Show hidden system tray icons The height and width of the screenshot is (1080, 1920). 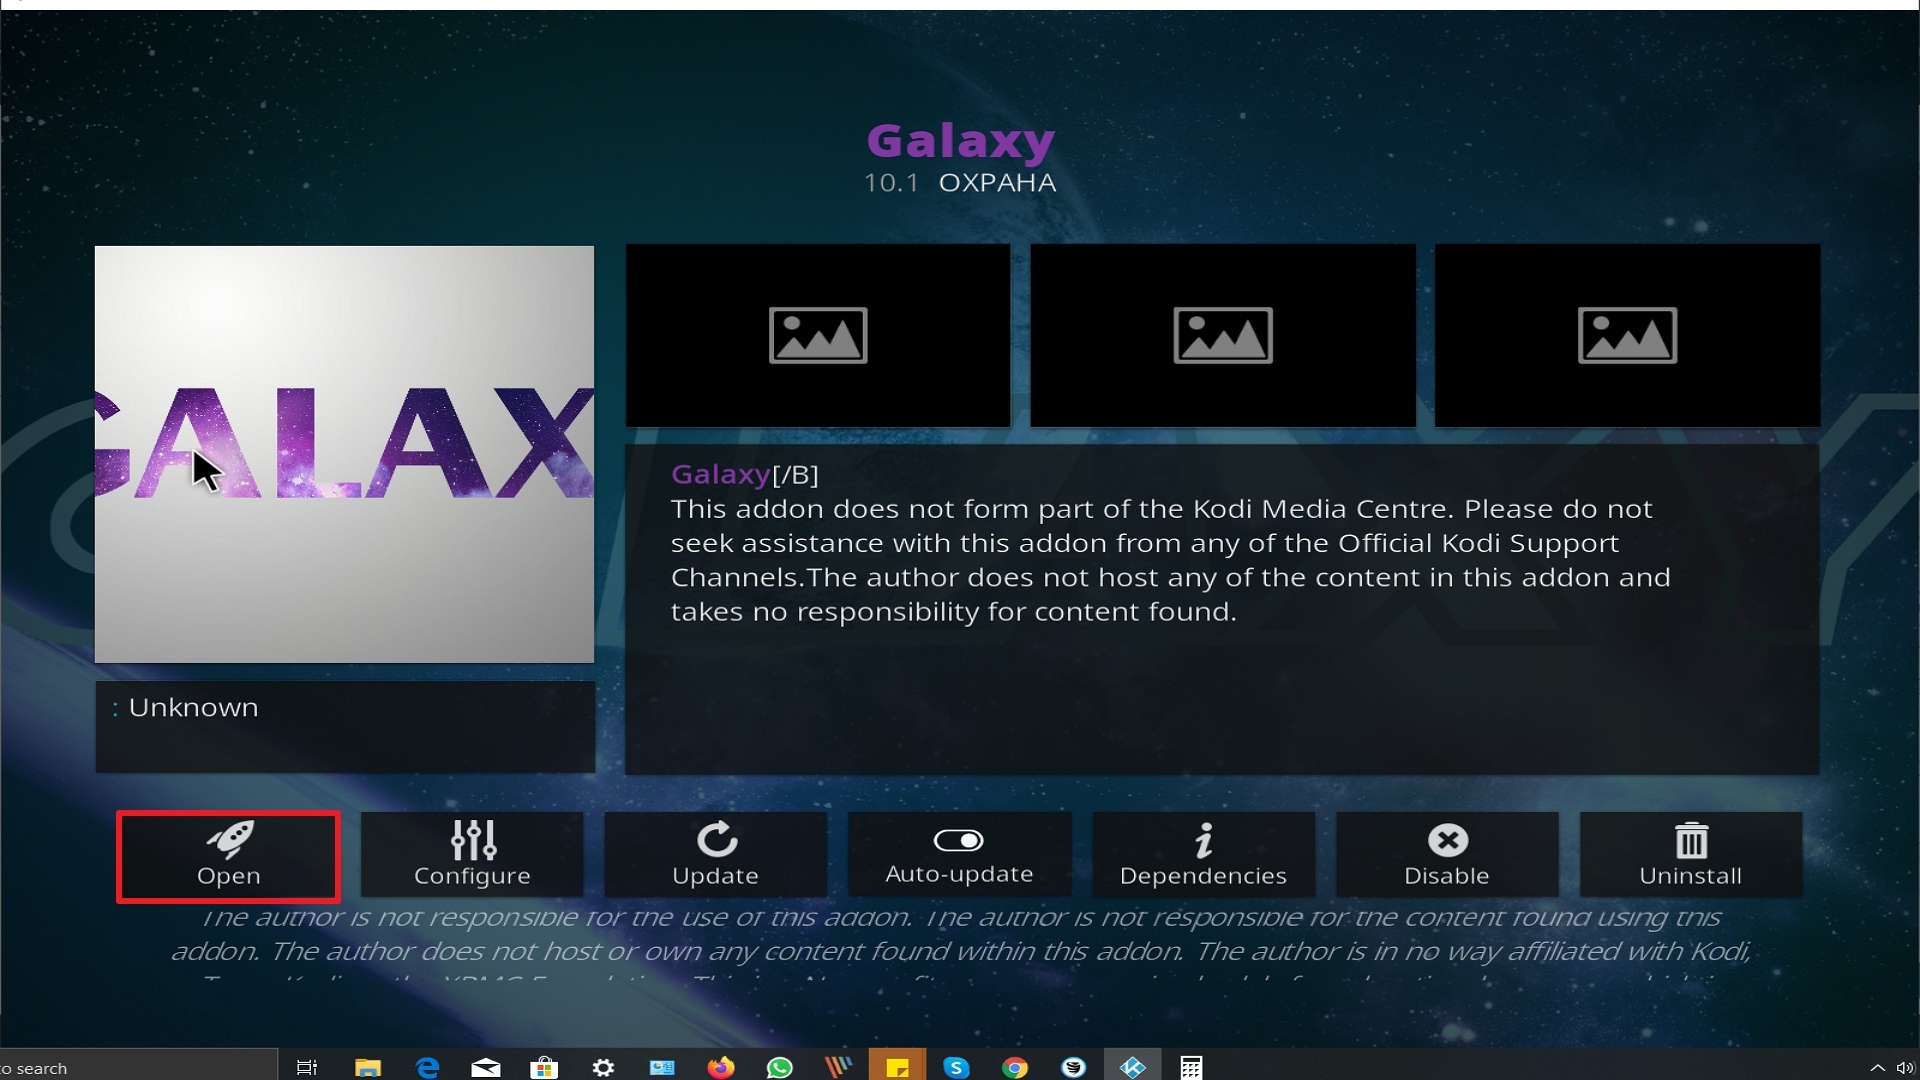tap(1877, 1067)
